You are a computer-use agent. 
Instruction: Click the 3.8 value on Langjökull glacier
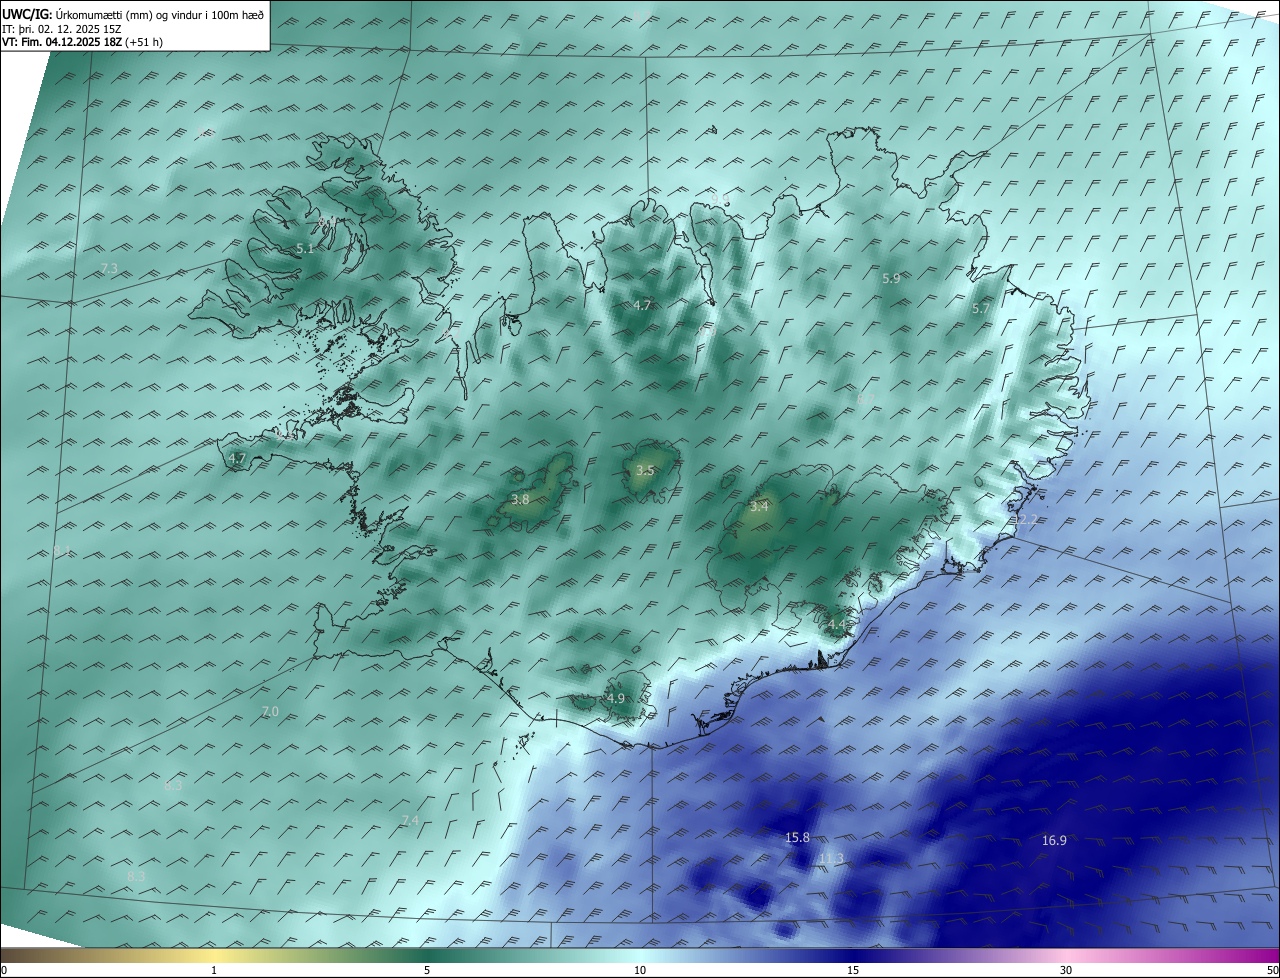[520, 499]
